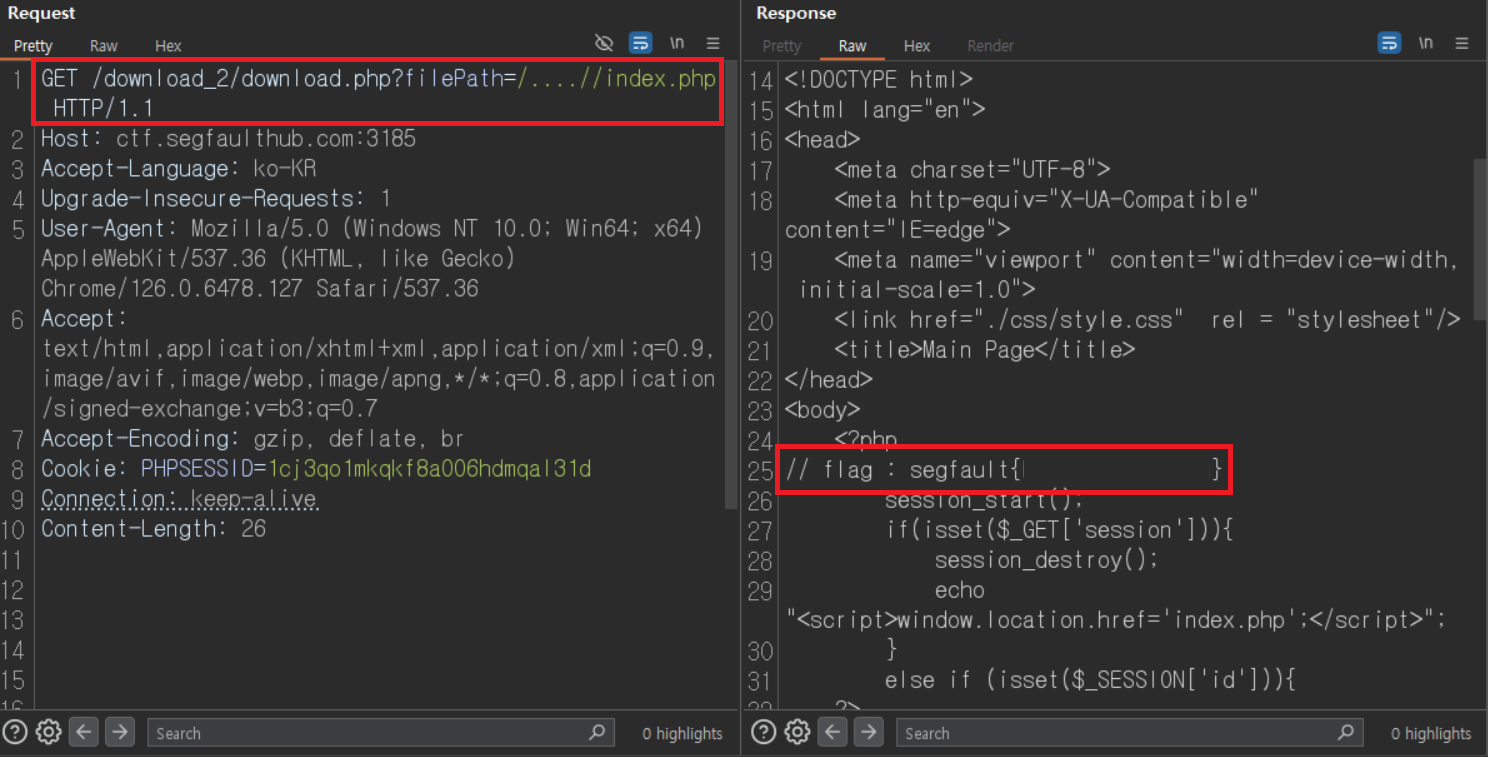Click the // flag : segfault{ line
The image size is (1488, 757).
pyautogui.click(x=1004, y=469)
